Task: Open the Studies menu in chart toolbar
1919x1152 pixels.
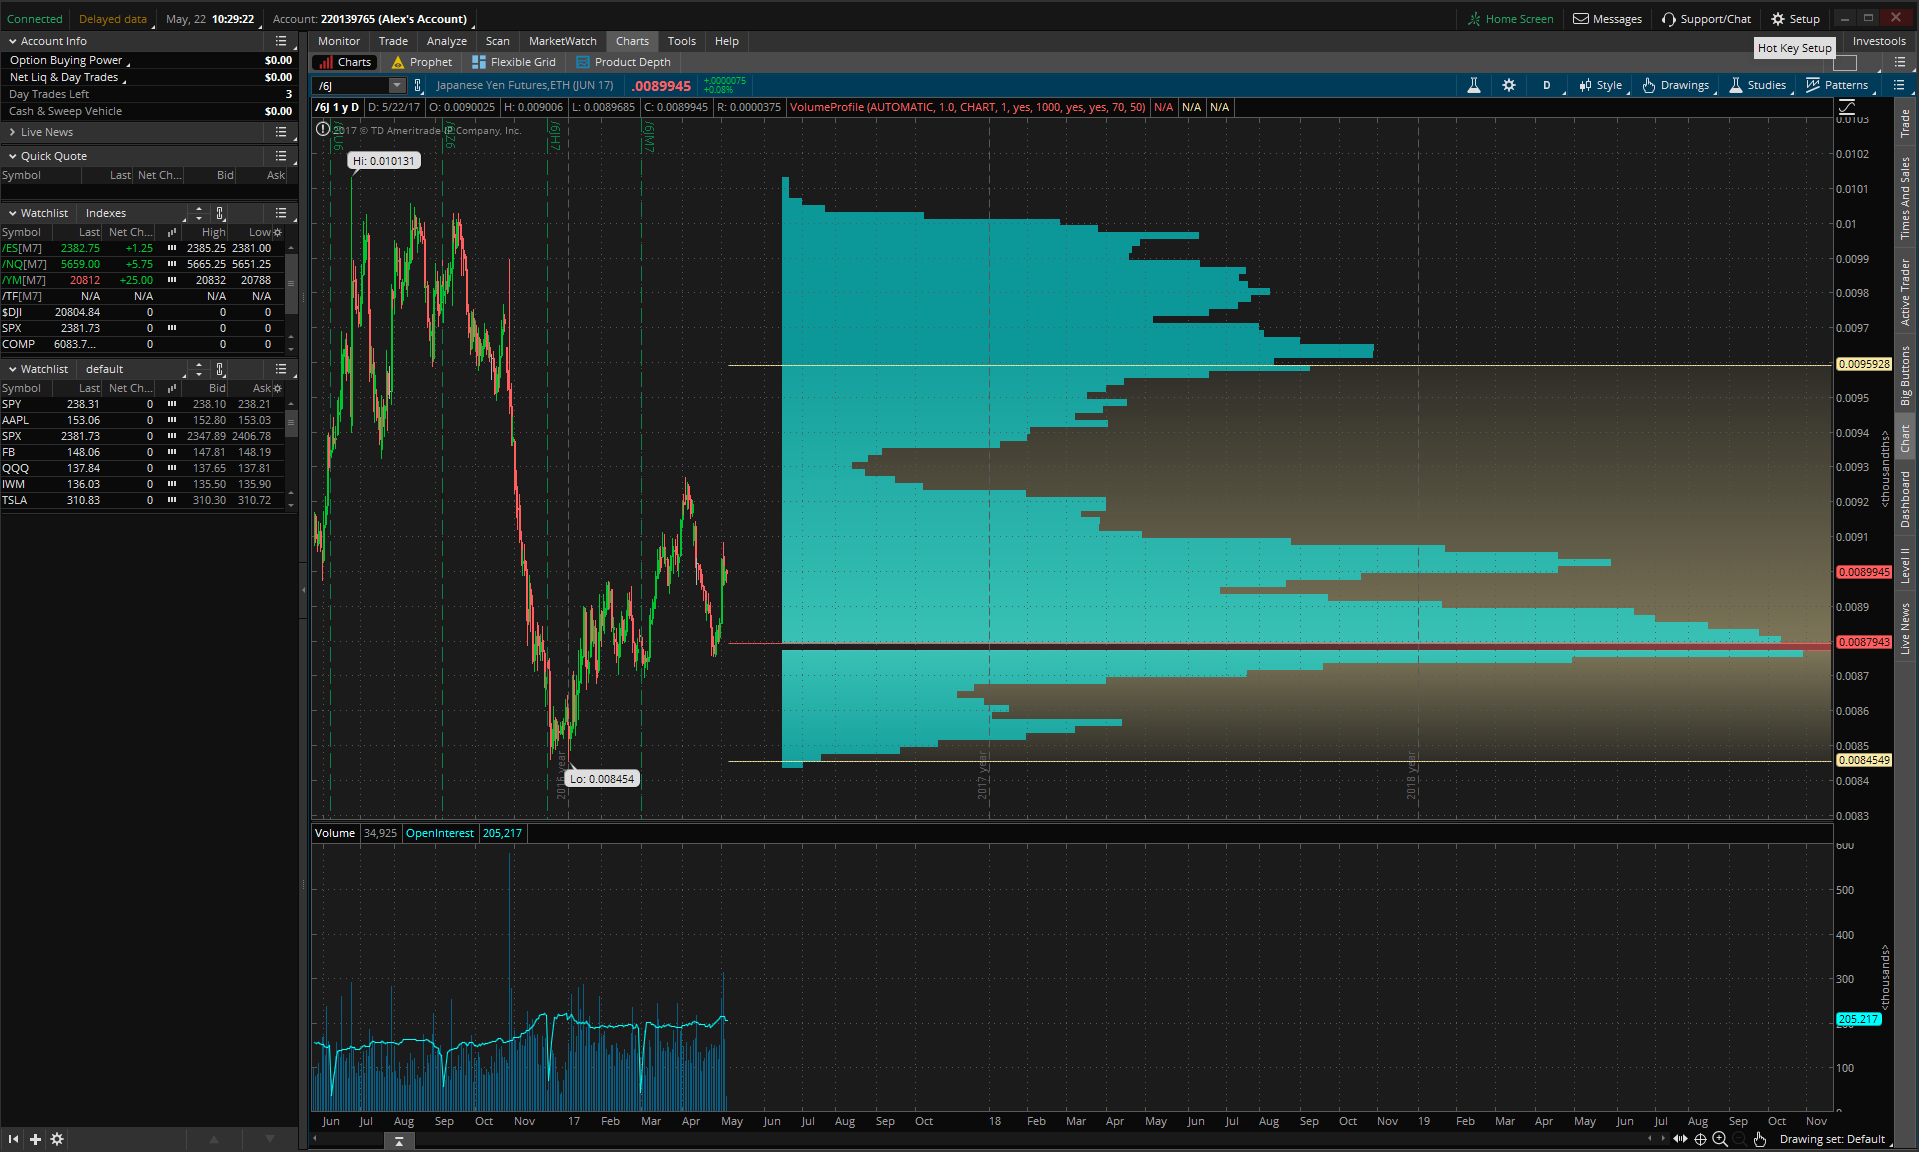Action: 1758,85
